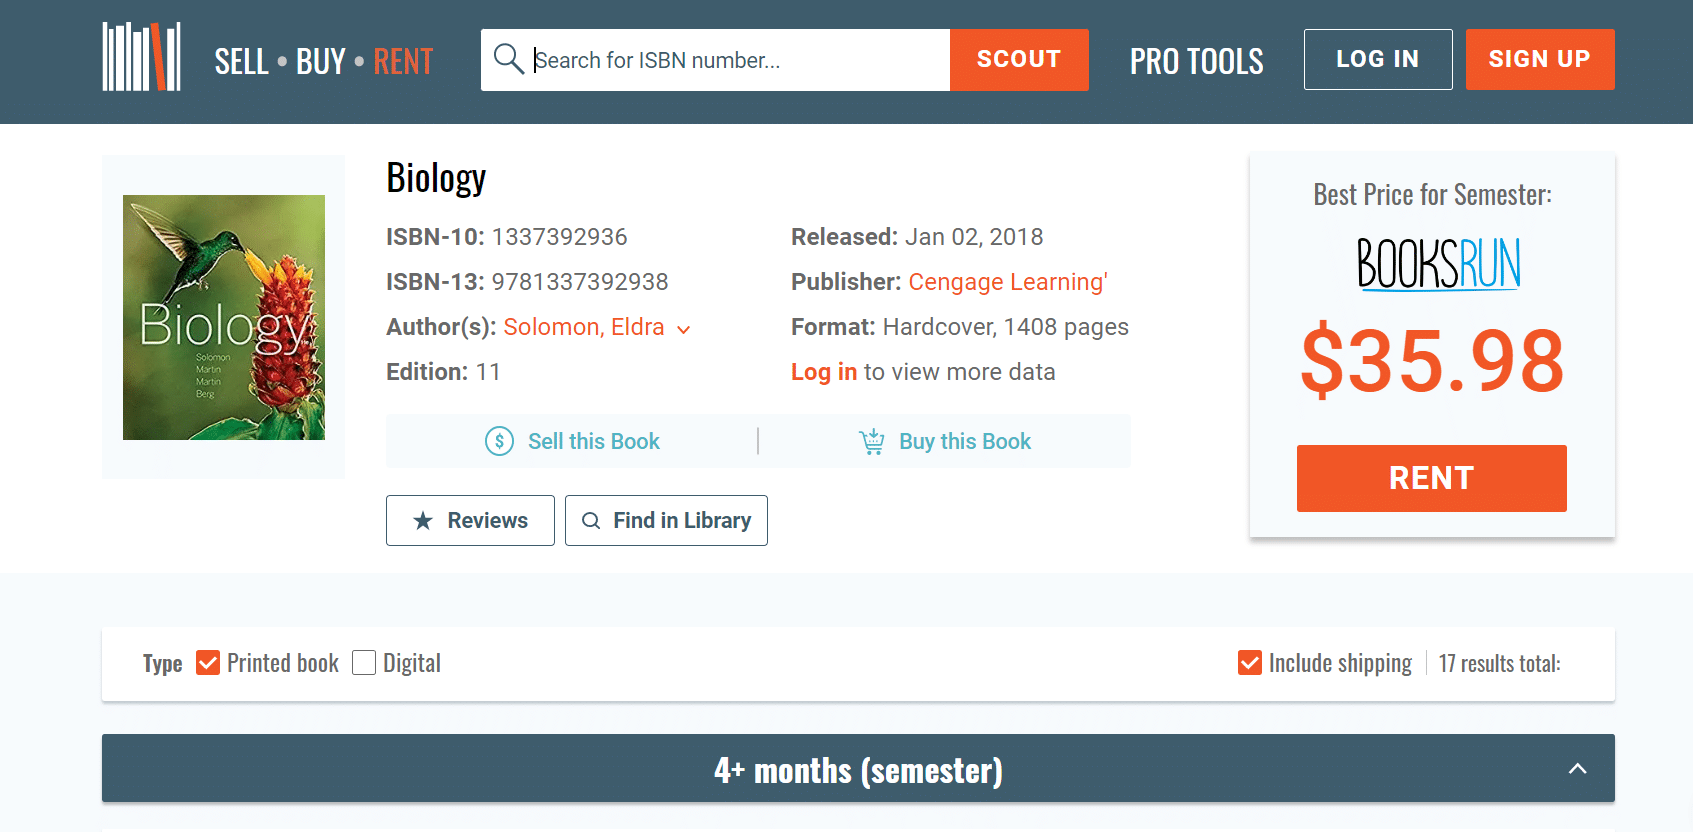Open the BUY menu item
The width and height of the screenshot is (1693, 832).
click(x=321, y=62)
